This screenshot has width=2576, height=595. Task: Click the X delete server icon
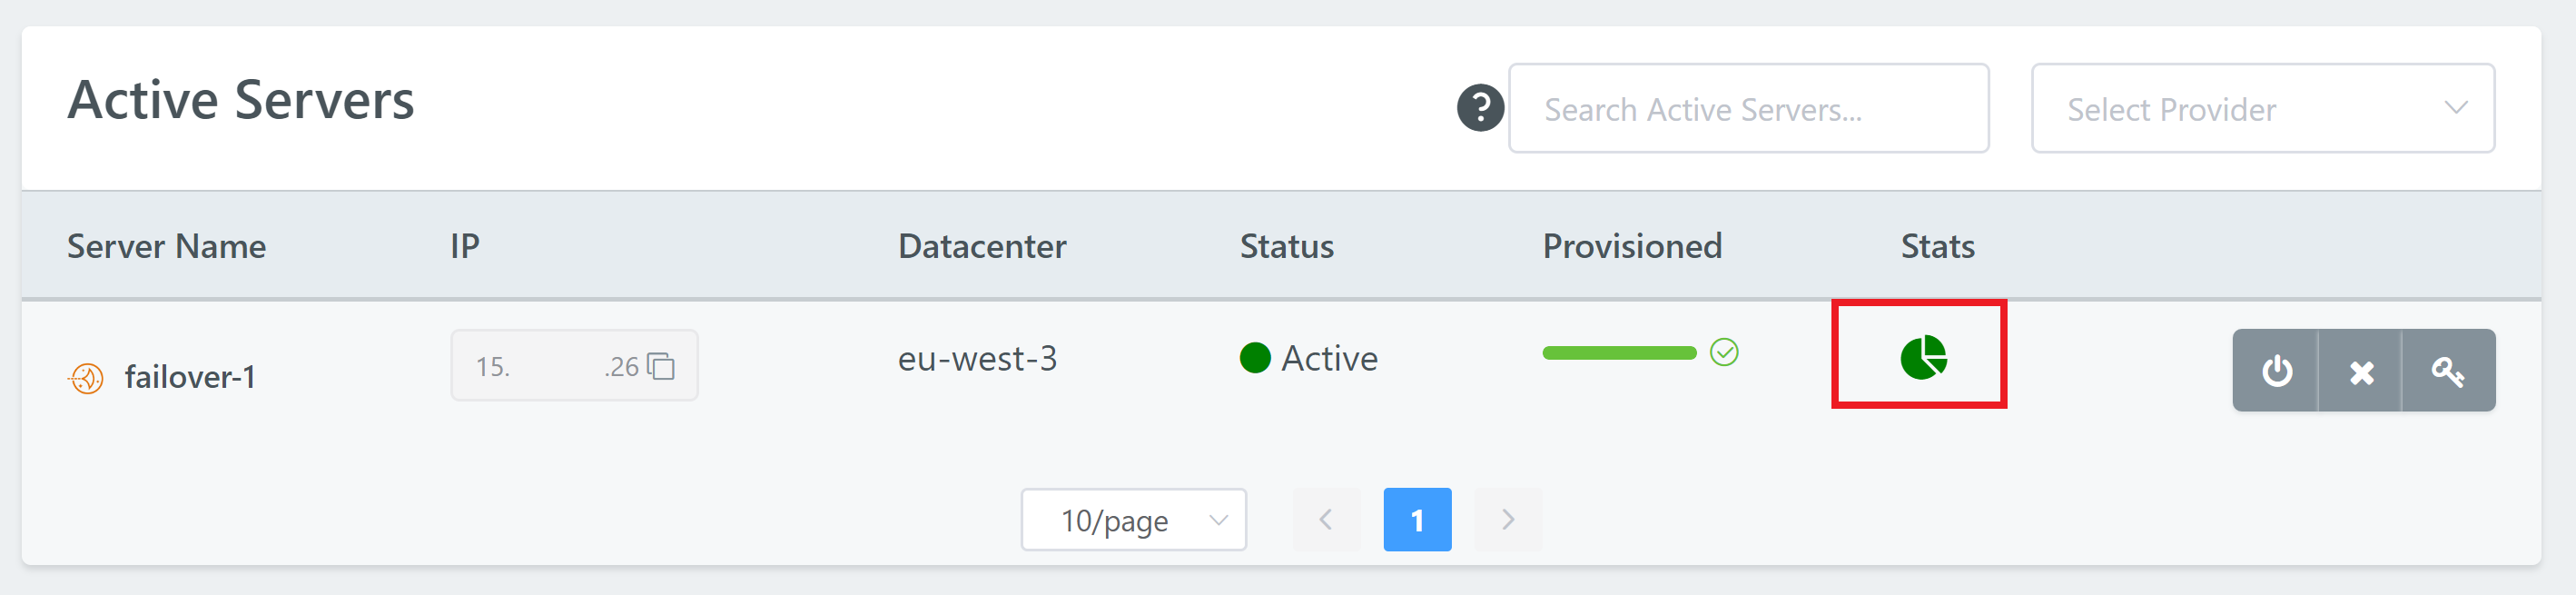coord(2361,372)
